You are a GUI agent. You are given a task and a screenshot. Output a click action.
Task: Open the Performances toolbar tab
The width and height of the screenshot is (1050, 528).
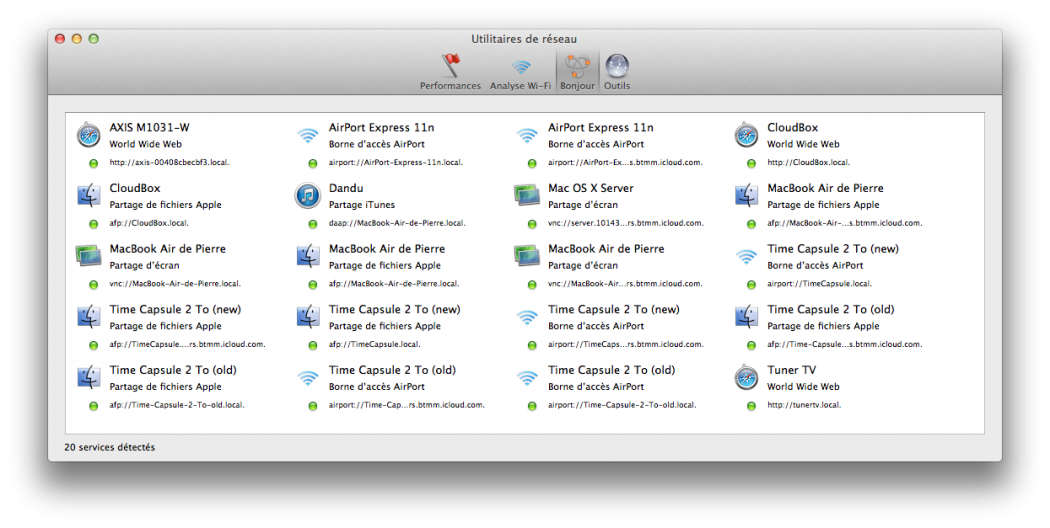(450, 72)
